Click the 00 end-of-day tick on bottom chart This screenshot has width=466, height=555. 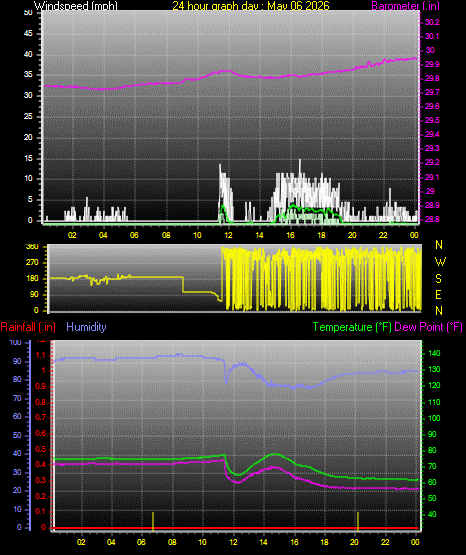[415, 542]
